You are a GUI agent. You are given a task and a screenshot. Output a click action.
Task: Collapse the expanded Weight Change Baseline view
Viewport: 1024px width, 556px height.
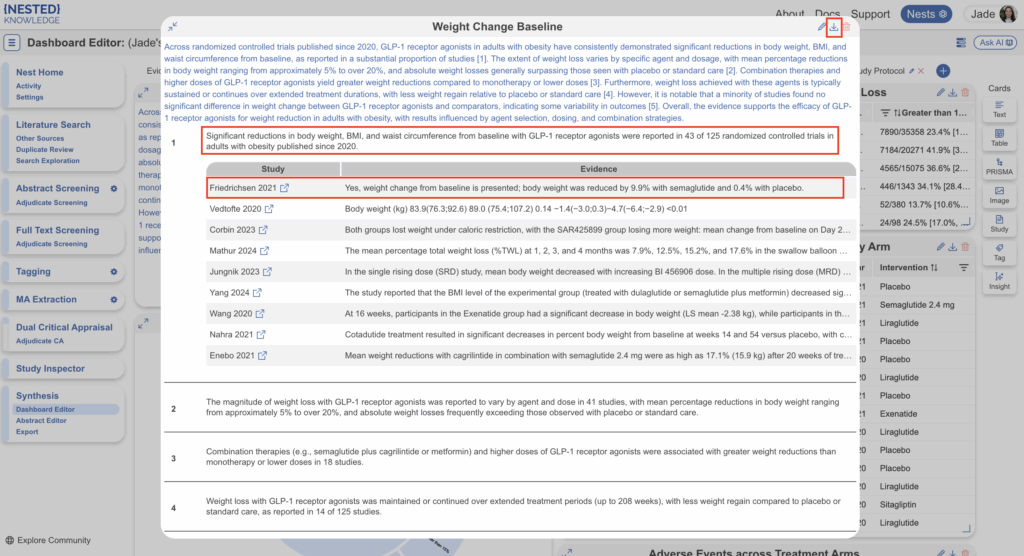pos(173,27)
